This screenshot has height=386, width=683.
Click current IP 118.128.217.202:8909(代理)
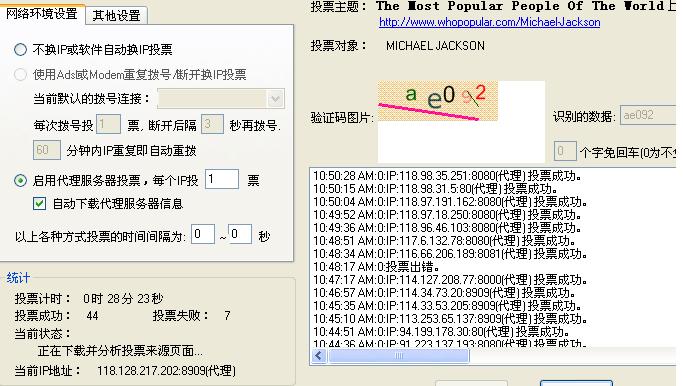click(166, 371)
